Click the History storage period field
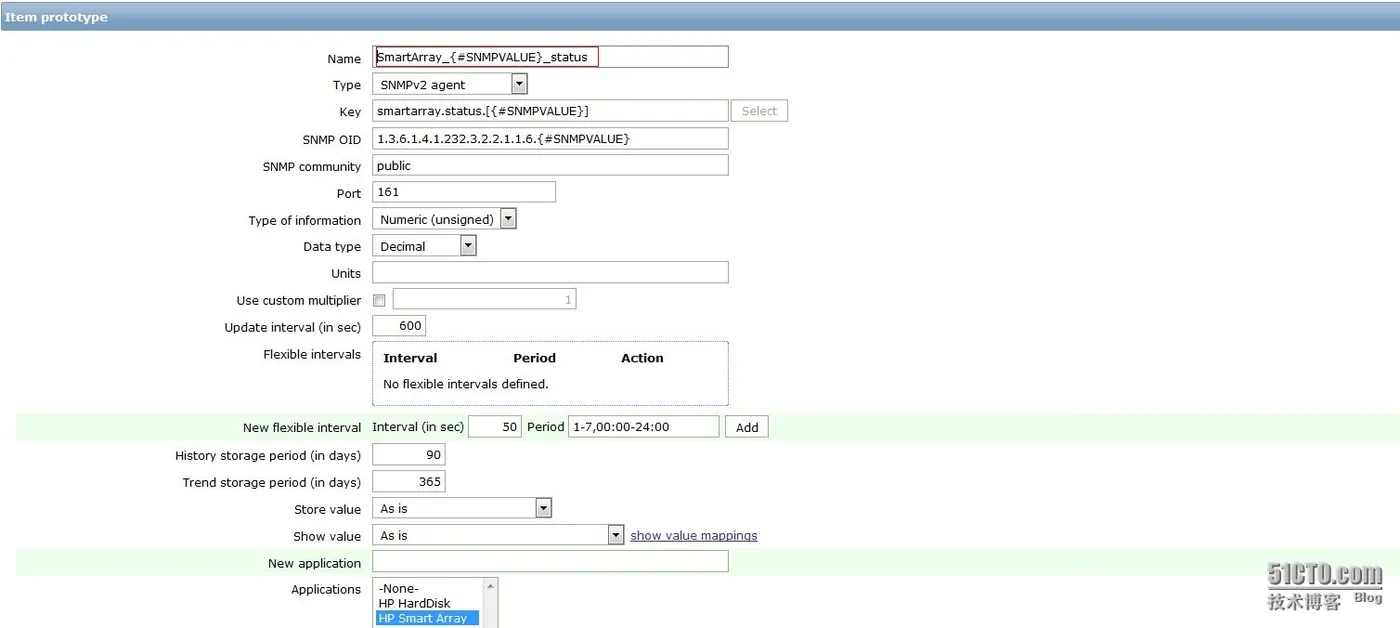Image resolution: width=1400 pixels, height=628 pixels. 408,455
